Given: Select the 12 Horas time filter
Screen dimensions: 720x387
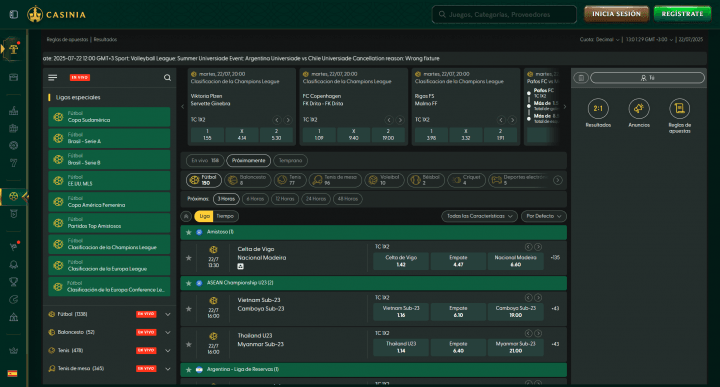Looking at the screenshot, I should [285, 199].
